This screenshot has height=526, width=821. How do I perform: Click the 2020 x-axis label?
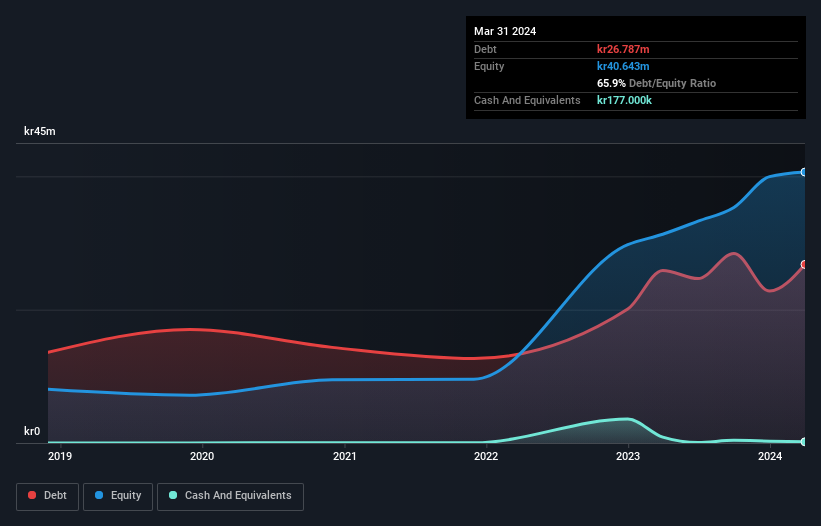point(202,456)
